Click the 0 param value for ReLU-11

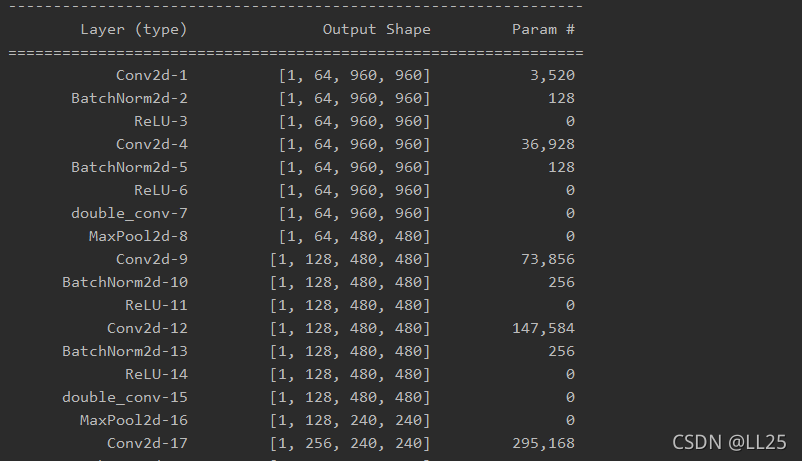coord(570,305)
